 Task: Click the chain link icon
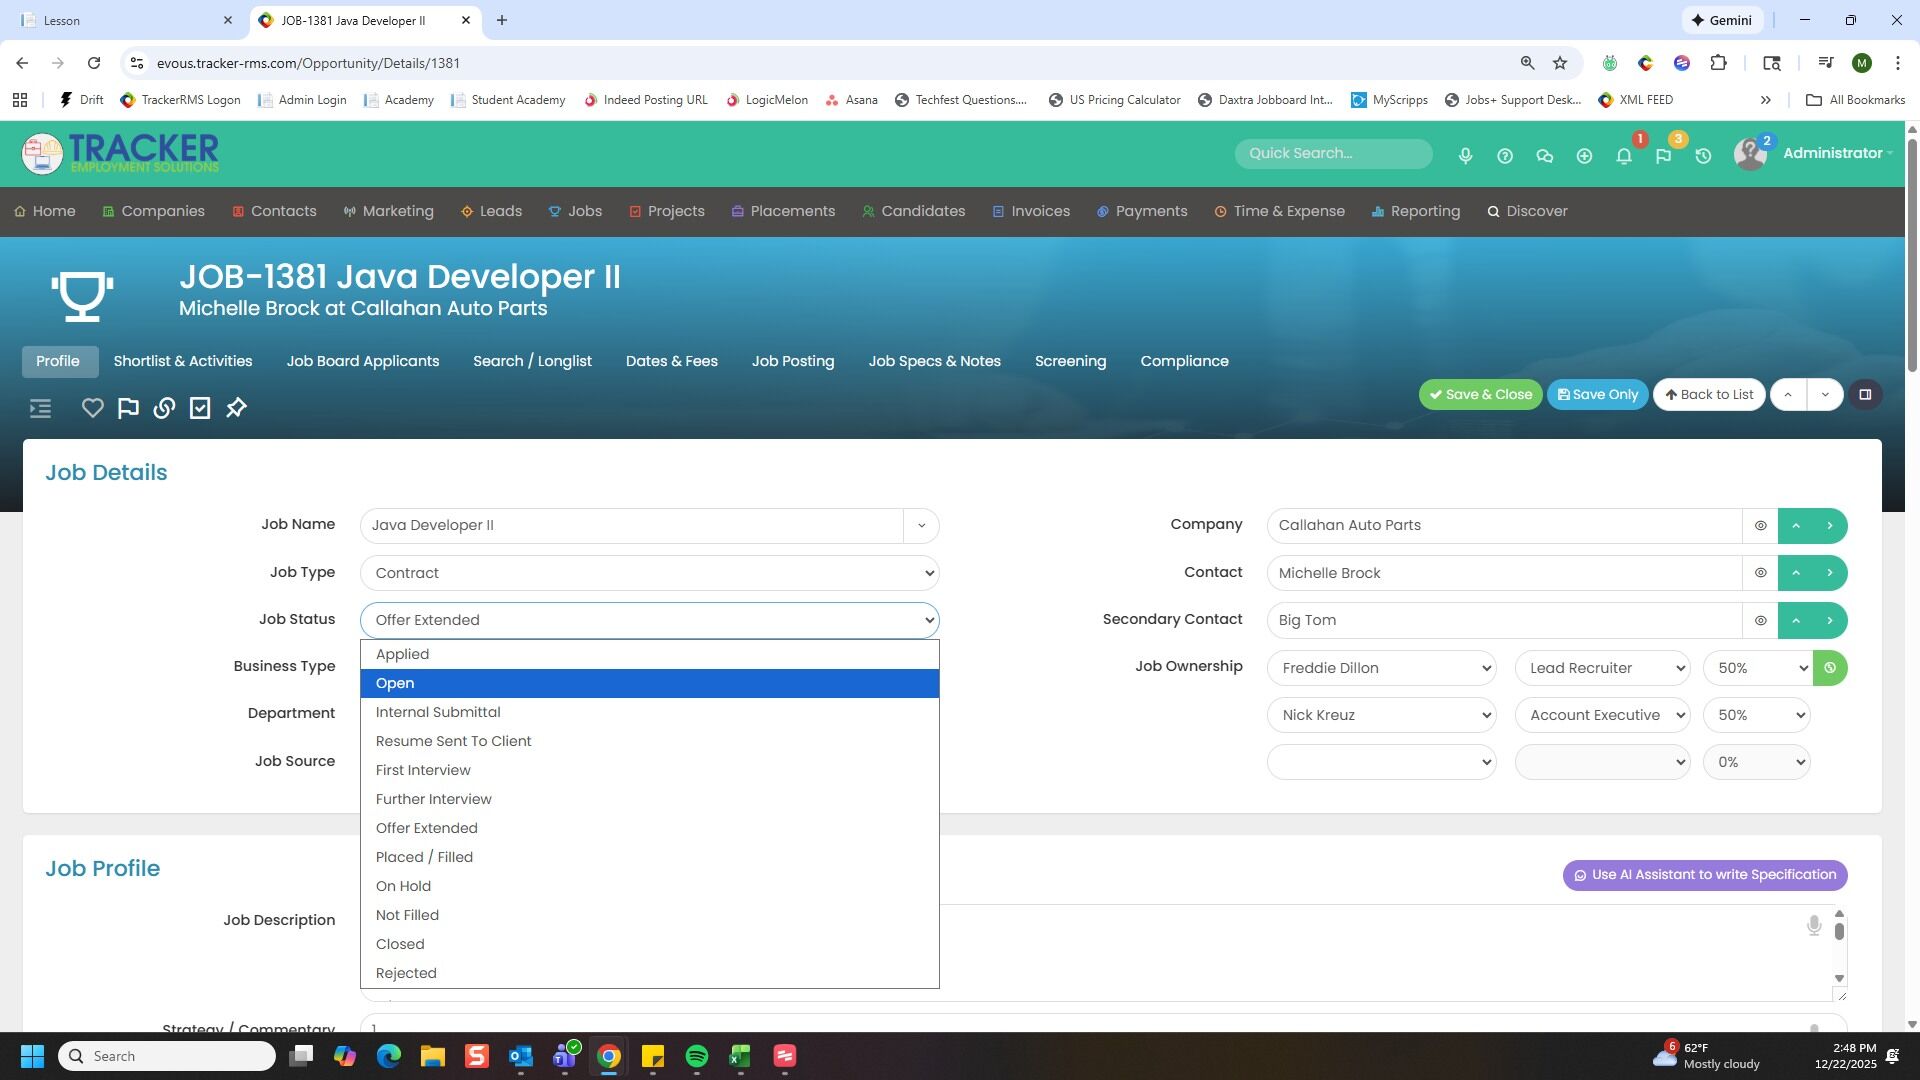tap(164, 408)
